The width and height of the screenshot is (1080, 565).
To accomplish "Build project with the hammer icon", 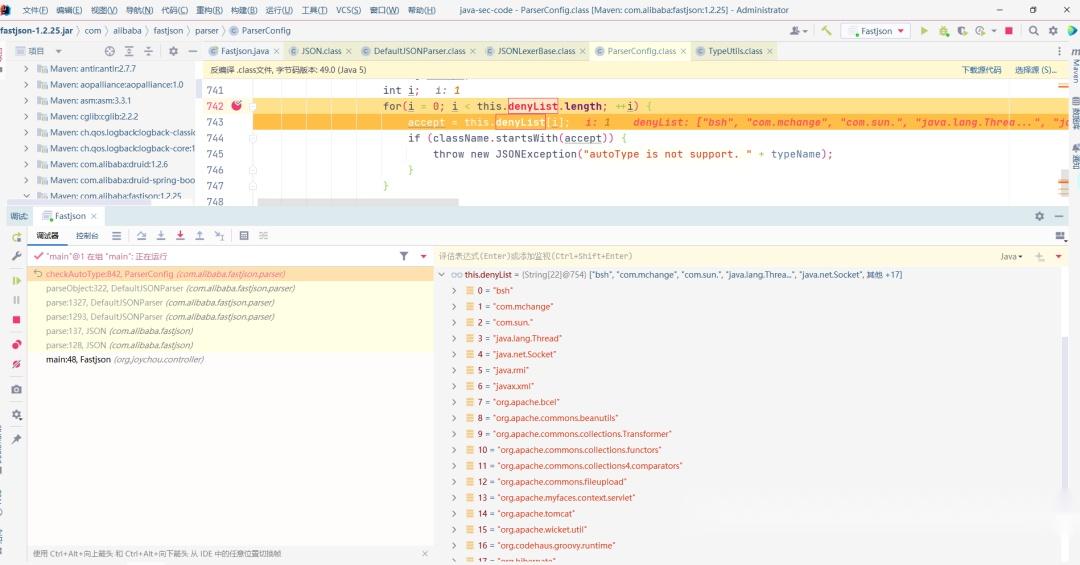I will tap(826, 31).
